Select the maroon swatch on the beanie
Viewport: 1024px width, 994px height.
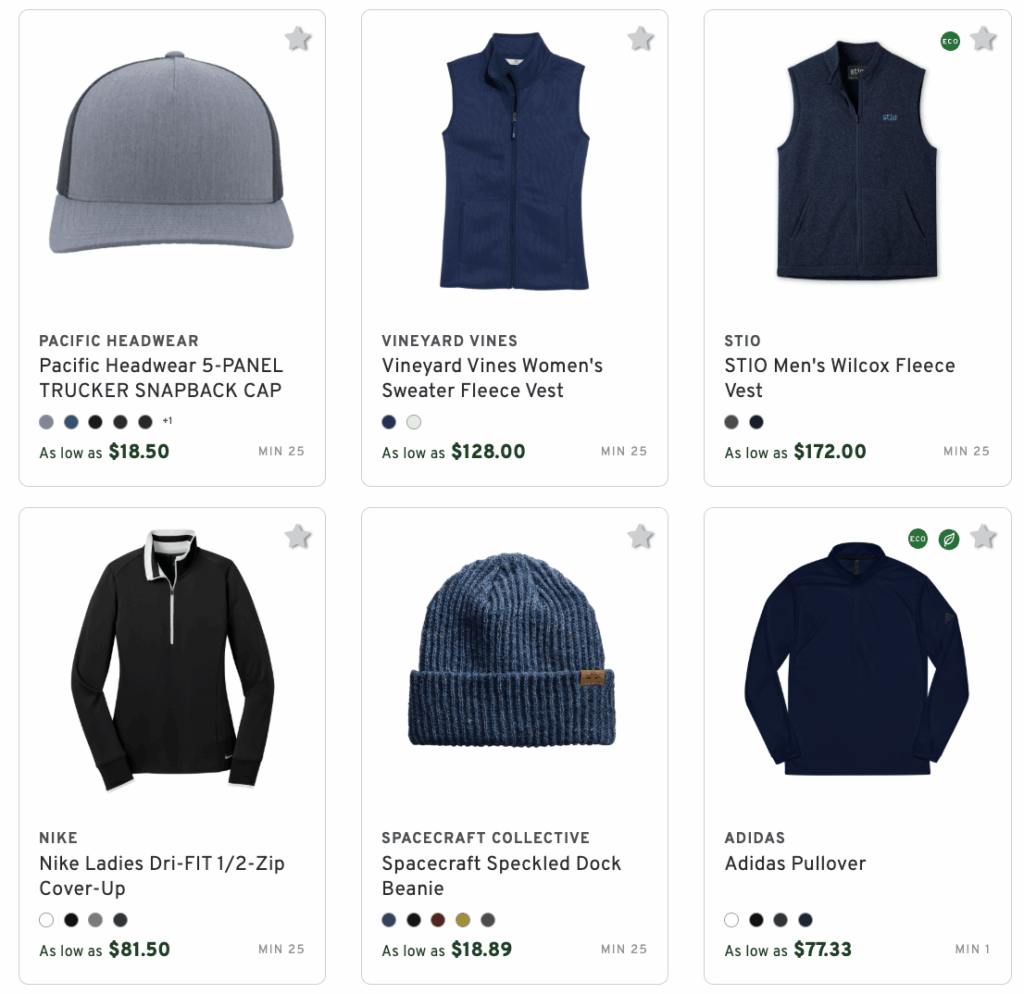click(438, 921)
